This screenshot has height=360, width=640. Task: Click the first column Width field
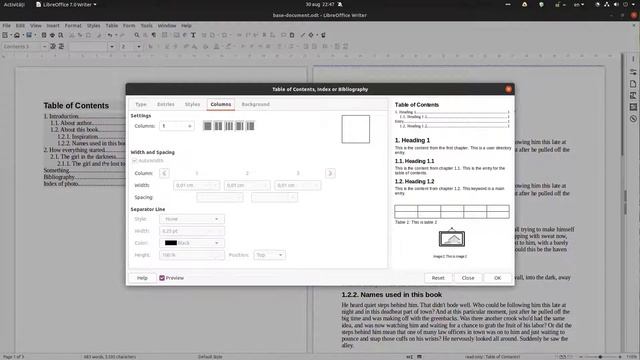pos(196,185)
